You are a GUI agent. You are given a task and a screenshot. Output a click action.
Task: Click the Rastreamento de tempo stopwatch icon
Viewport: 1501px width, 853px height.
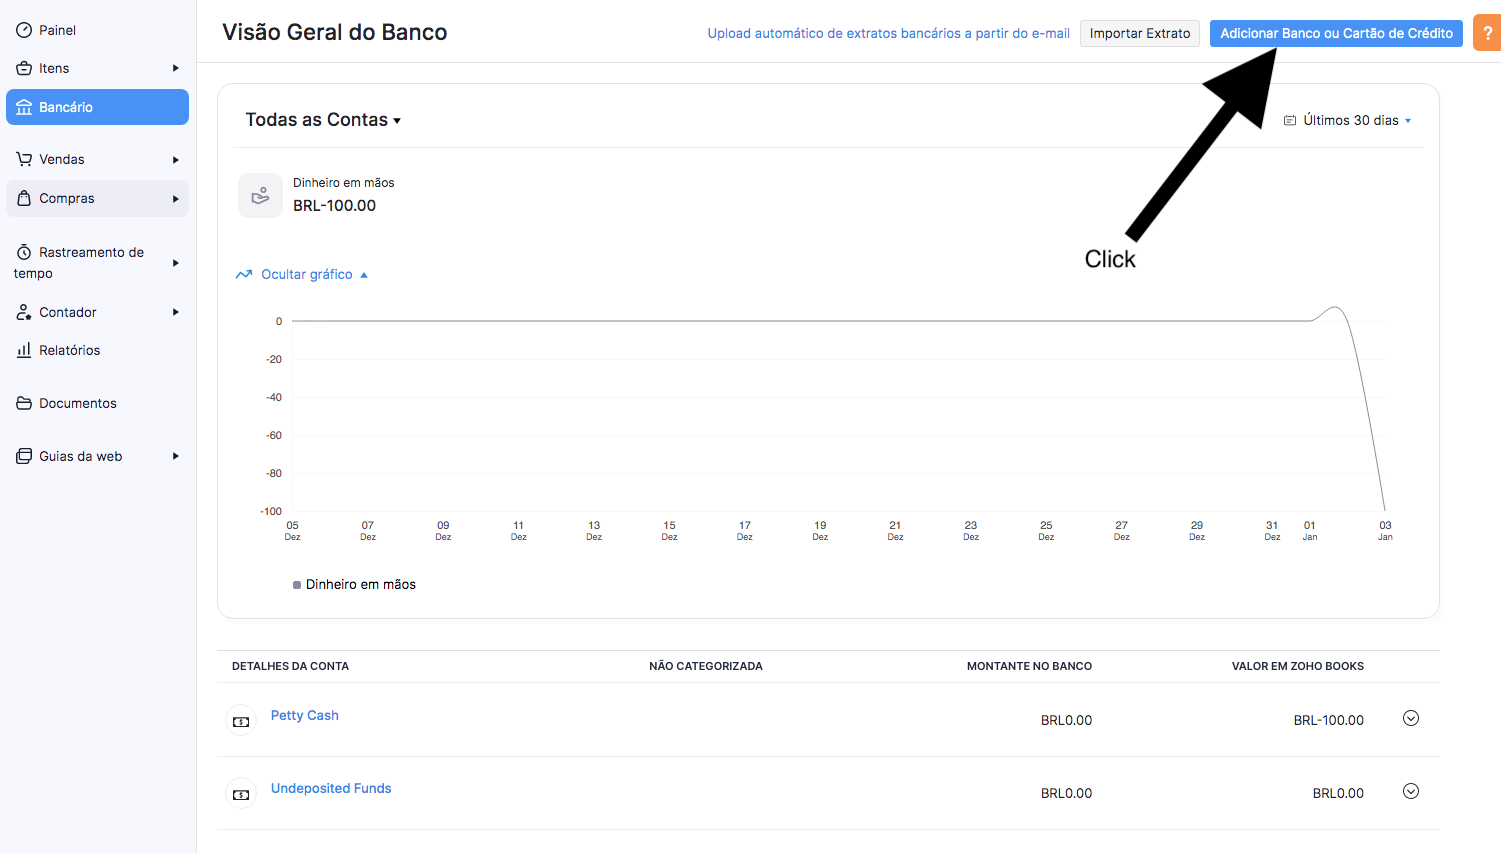coord(24,252)
